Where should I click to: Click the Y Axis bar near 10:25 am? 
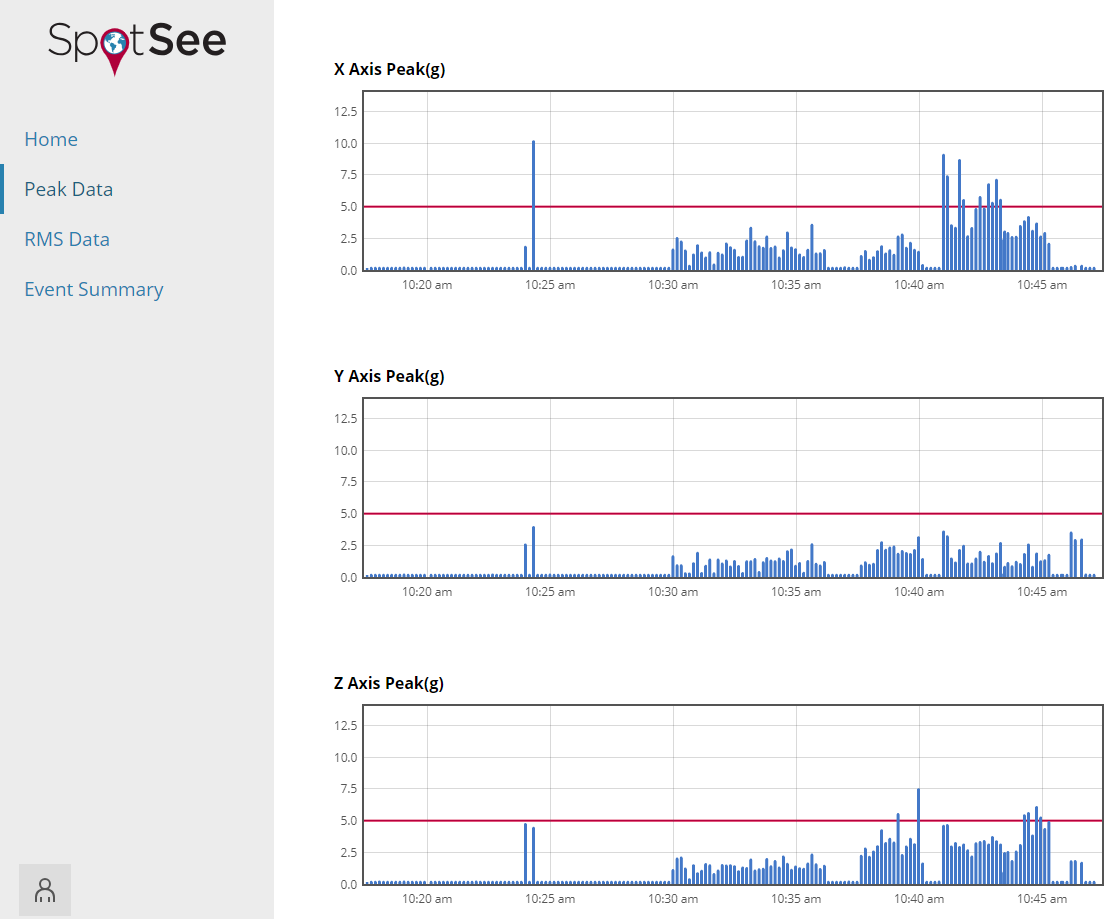click(x=534, y=552)
